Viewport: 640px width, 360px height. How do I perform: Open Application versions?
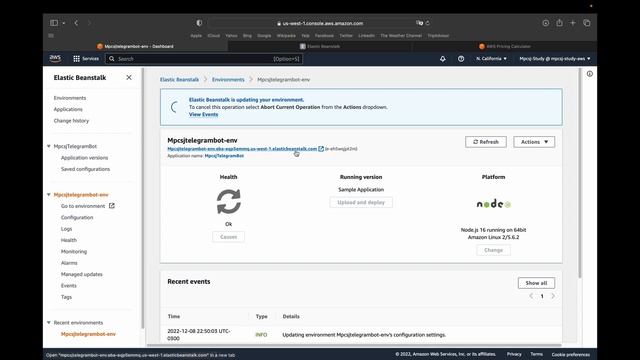pyautogui.click(x=84, y=158)
